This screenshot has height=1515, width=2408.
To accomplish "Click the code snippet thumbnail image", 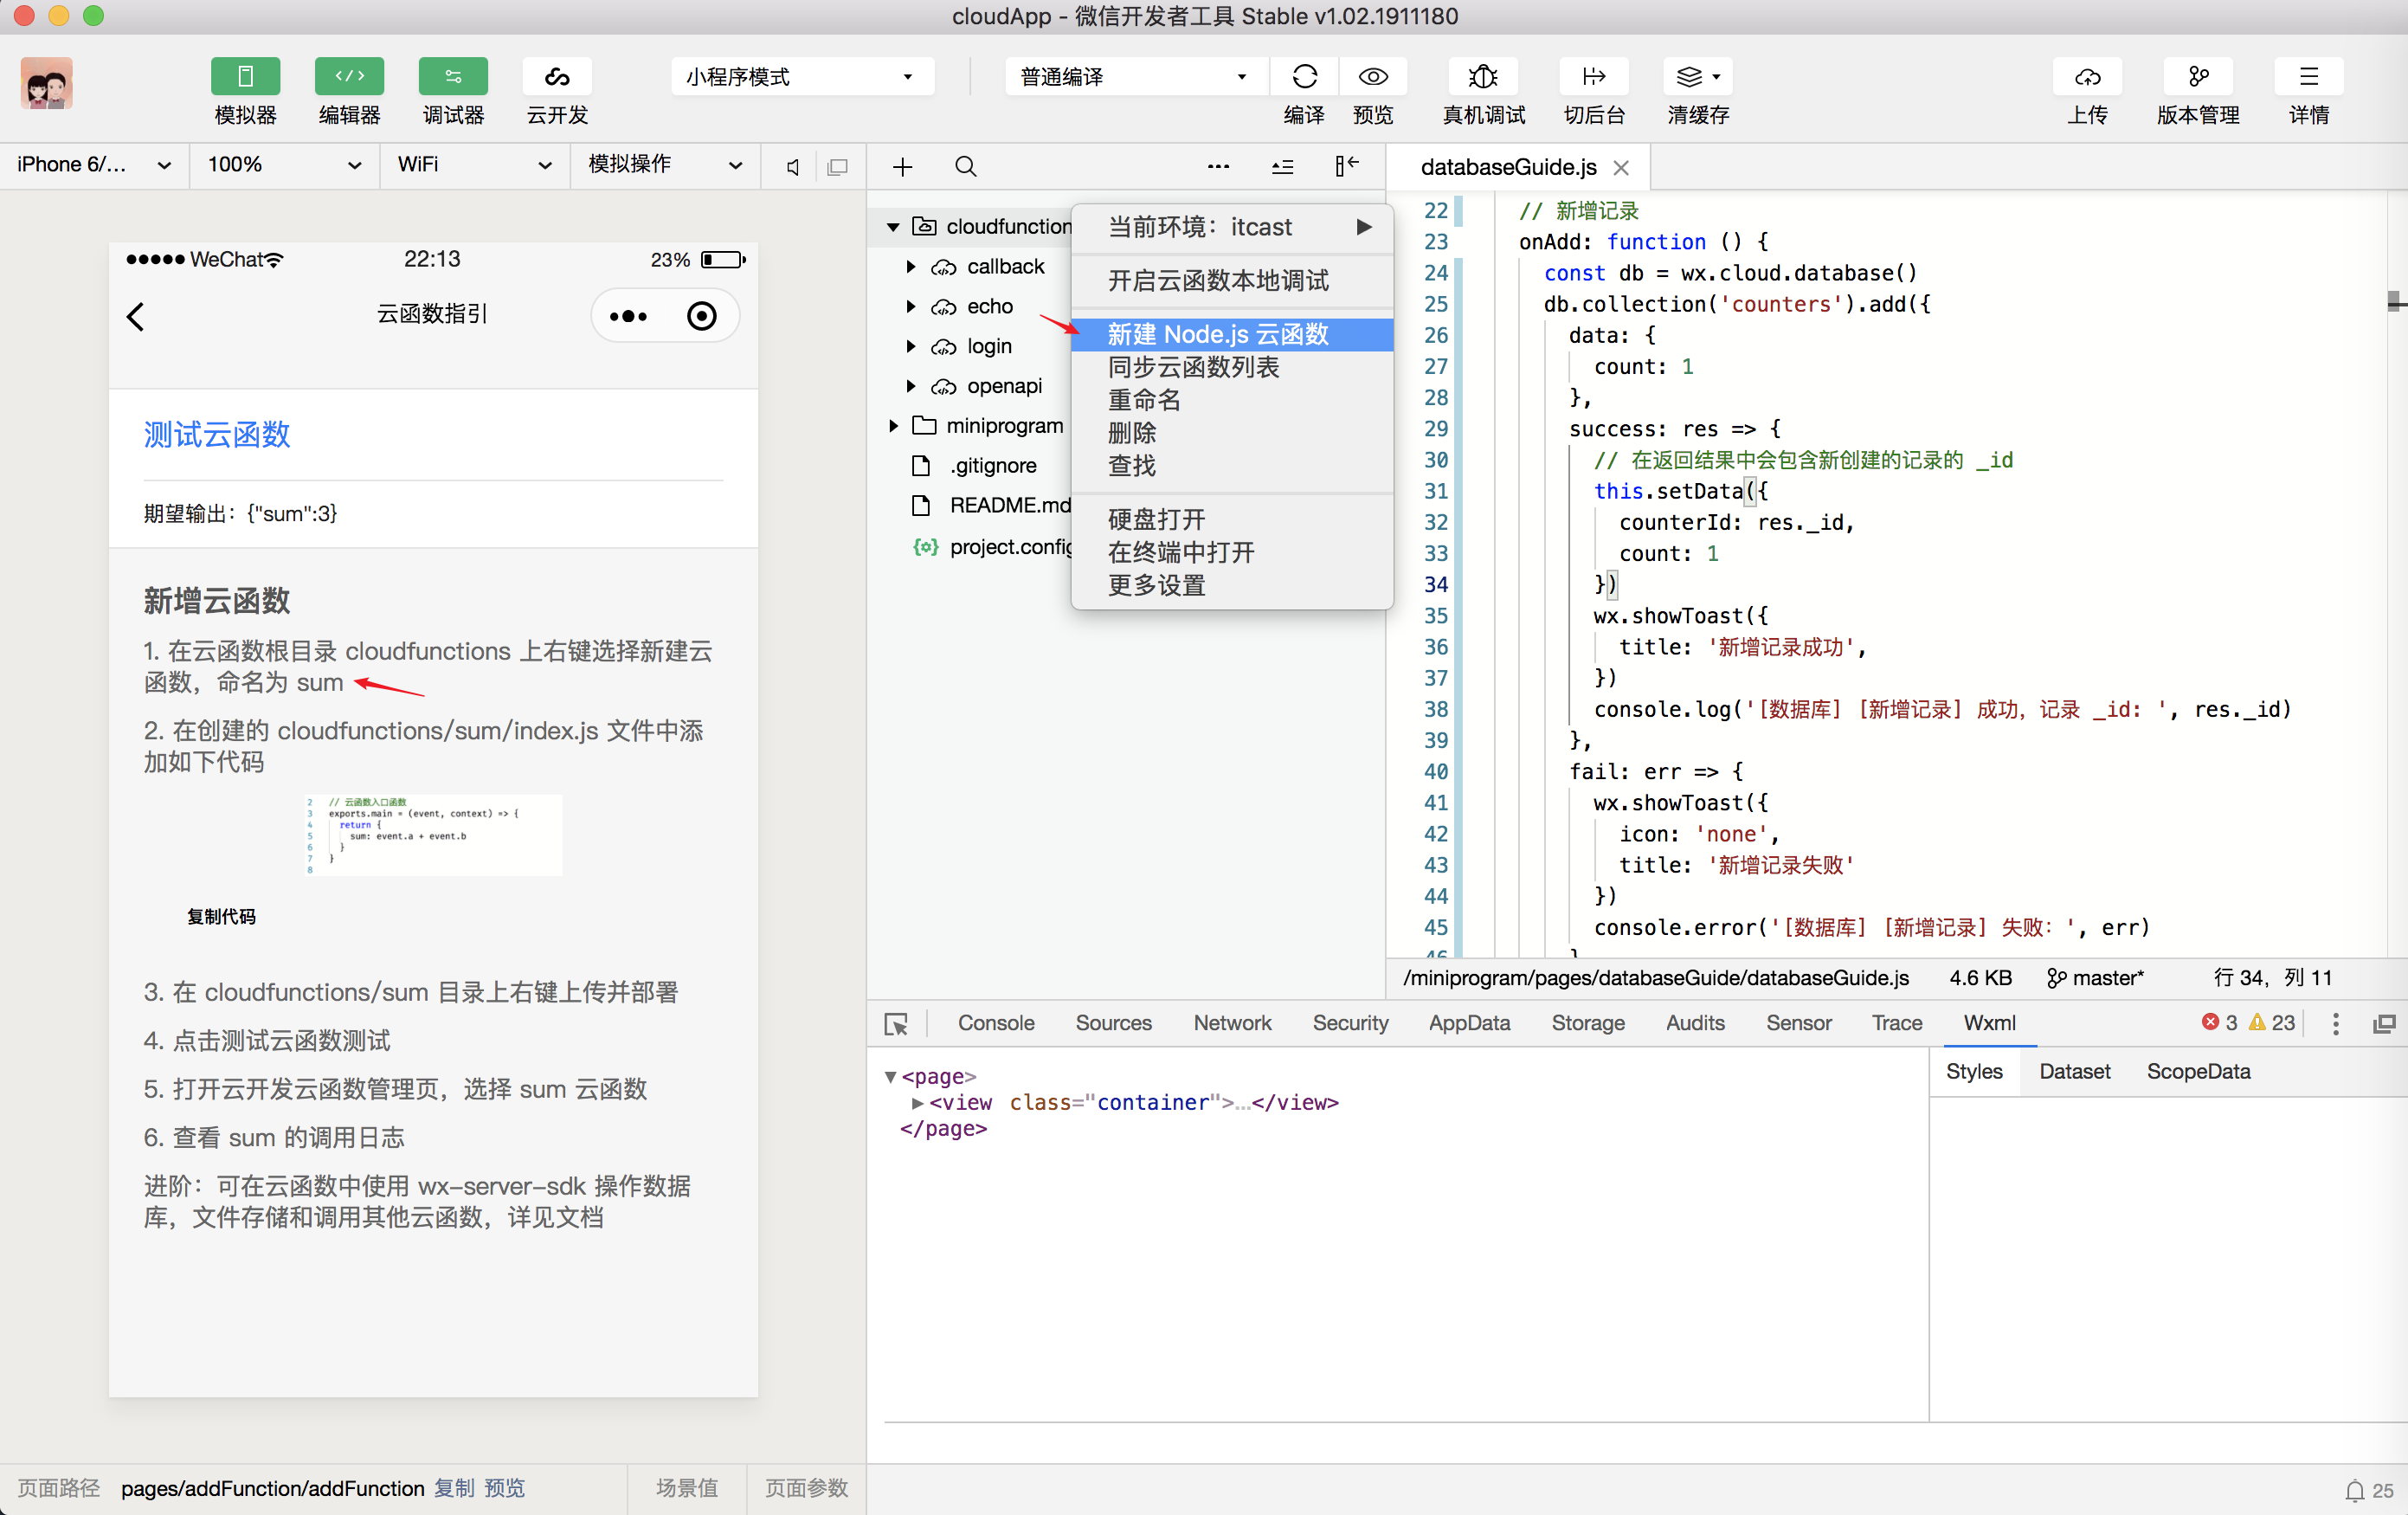I will (433, 835).
